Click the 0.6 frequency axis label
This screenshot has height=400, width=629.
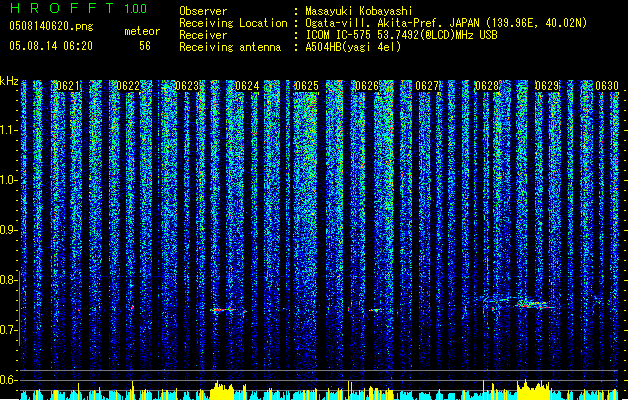[x=9, y=380]
